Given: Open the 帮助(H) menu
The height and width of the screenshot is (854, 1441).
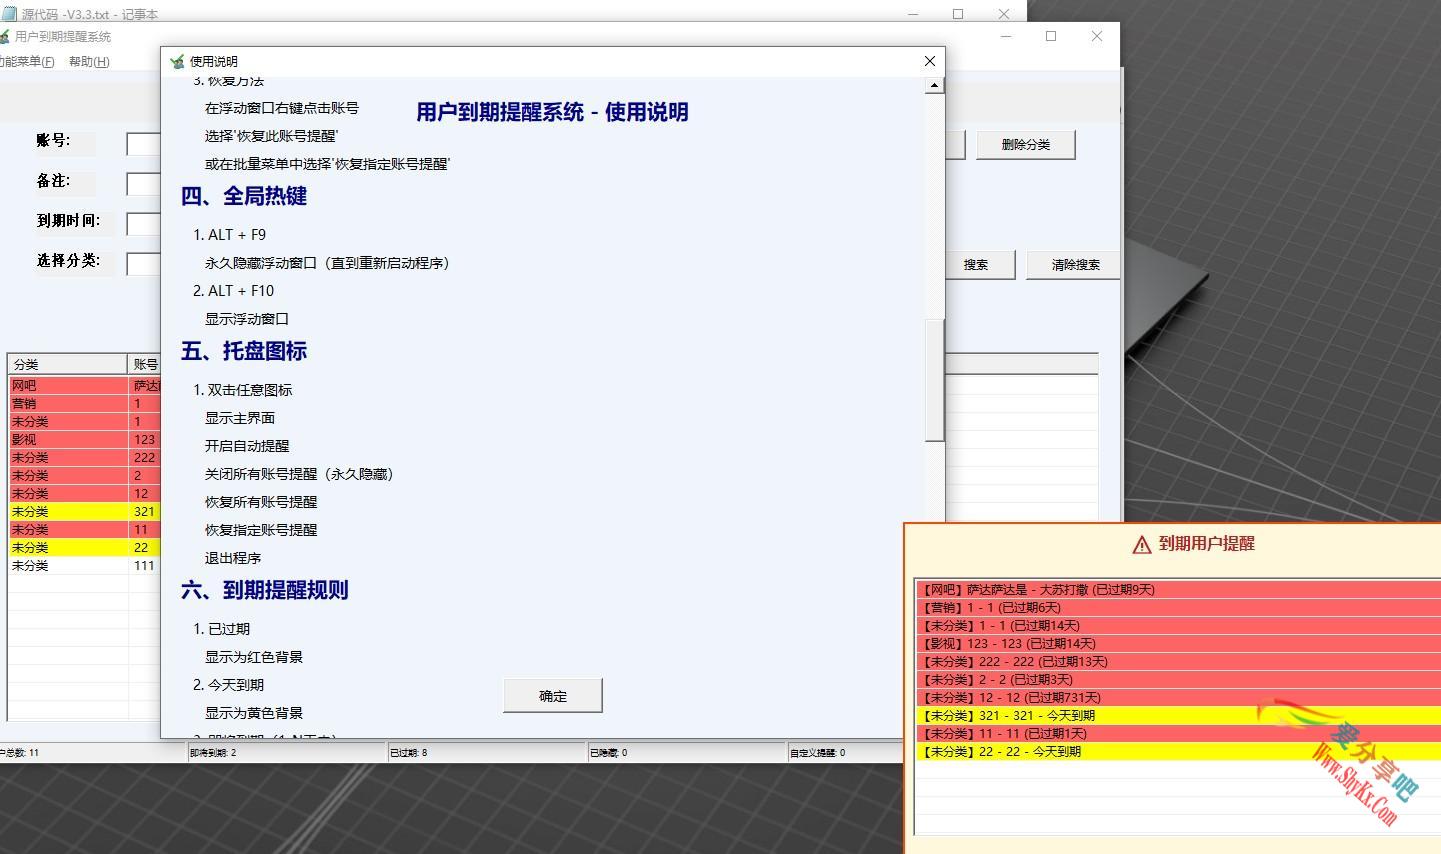Looking at the screenshot, I should 88,61.
